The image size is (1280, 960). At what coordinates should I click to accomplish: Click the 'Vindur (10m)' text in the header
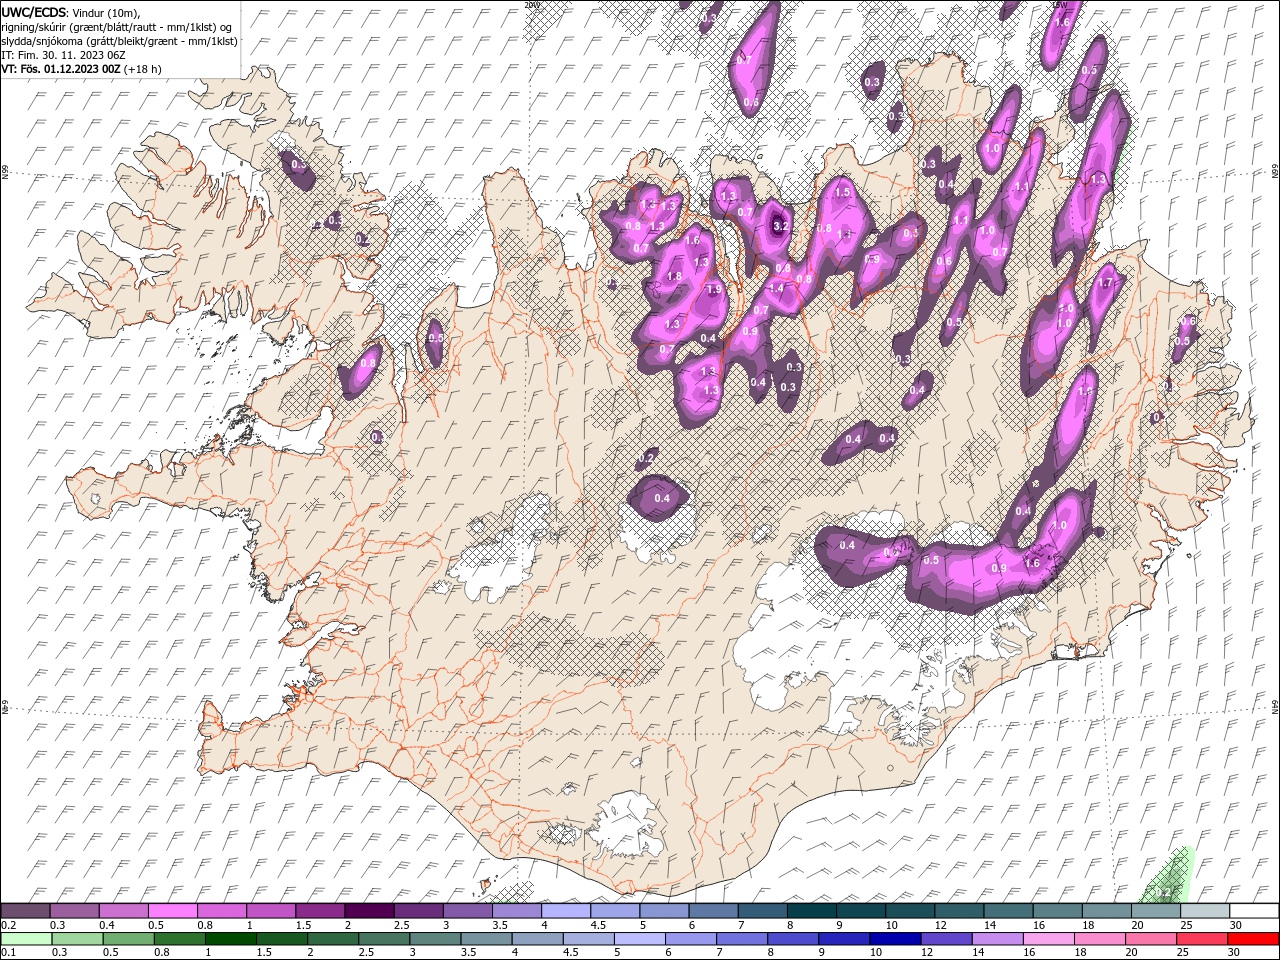(107, 12)
